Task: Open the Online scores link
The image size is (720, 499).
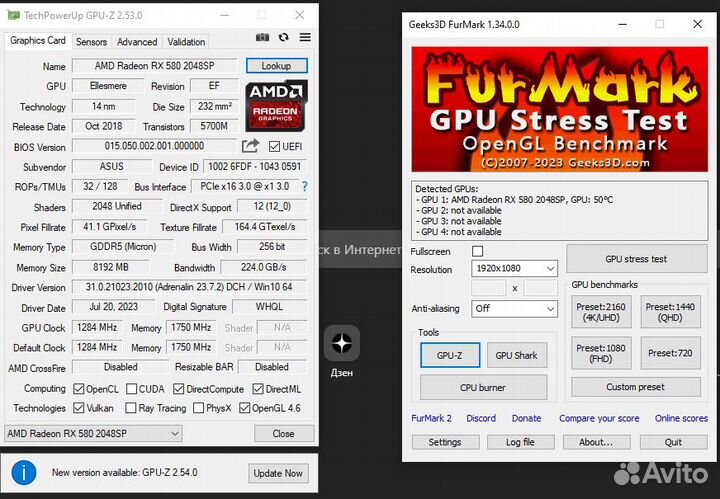Action: coord(681,418)
